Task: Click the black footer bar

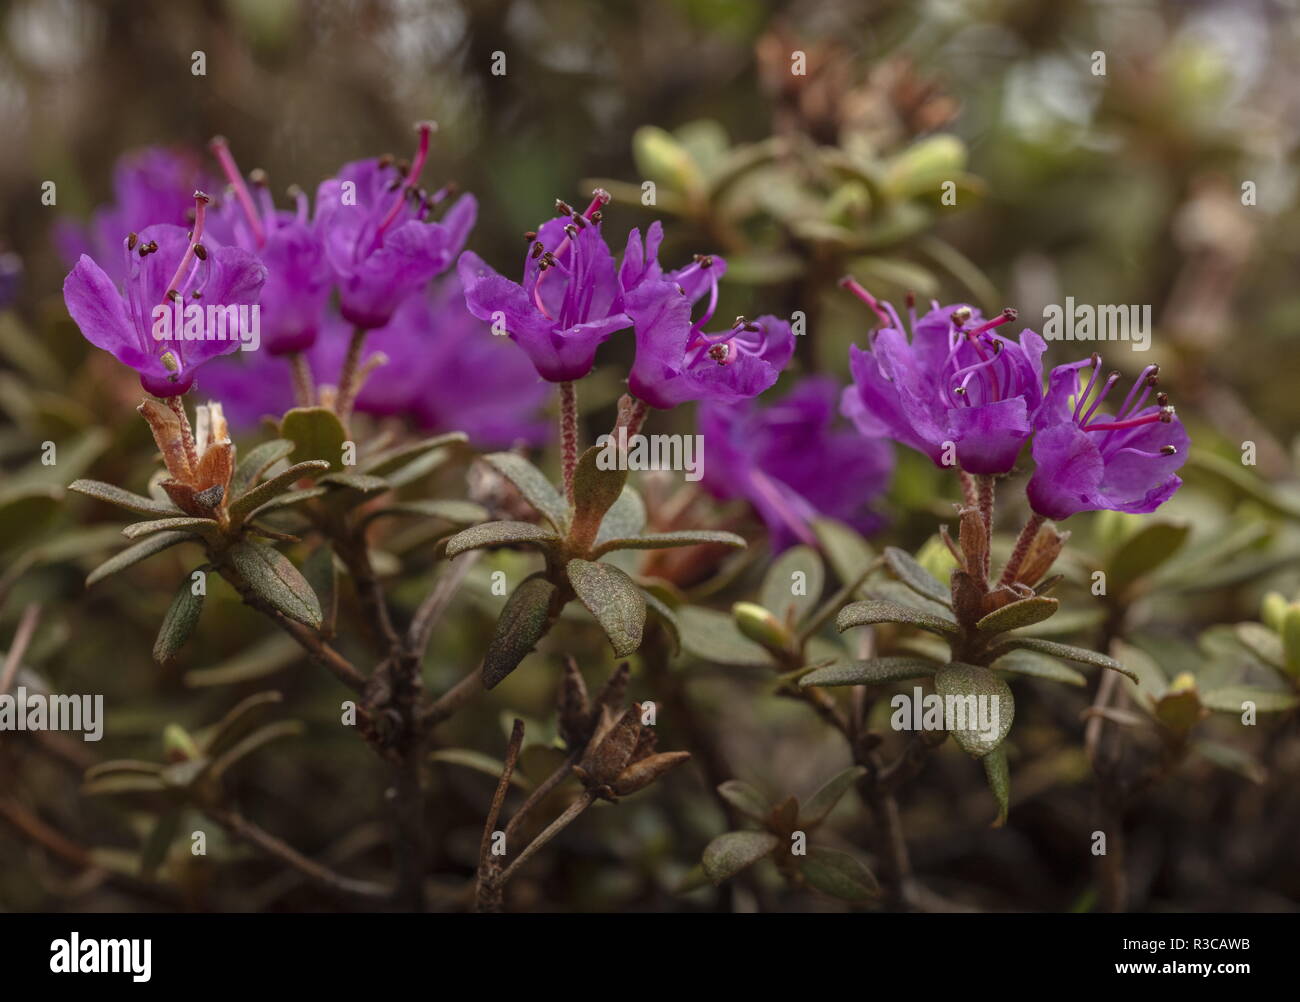Action: tap(650, 957)
